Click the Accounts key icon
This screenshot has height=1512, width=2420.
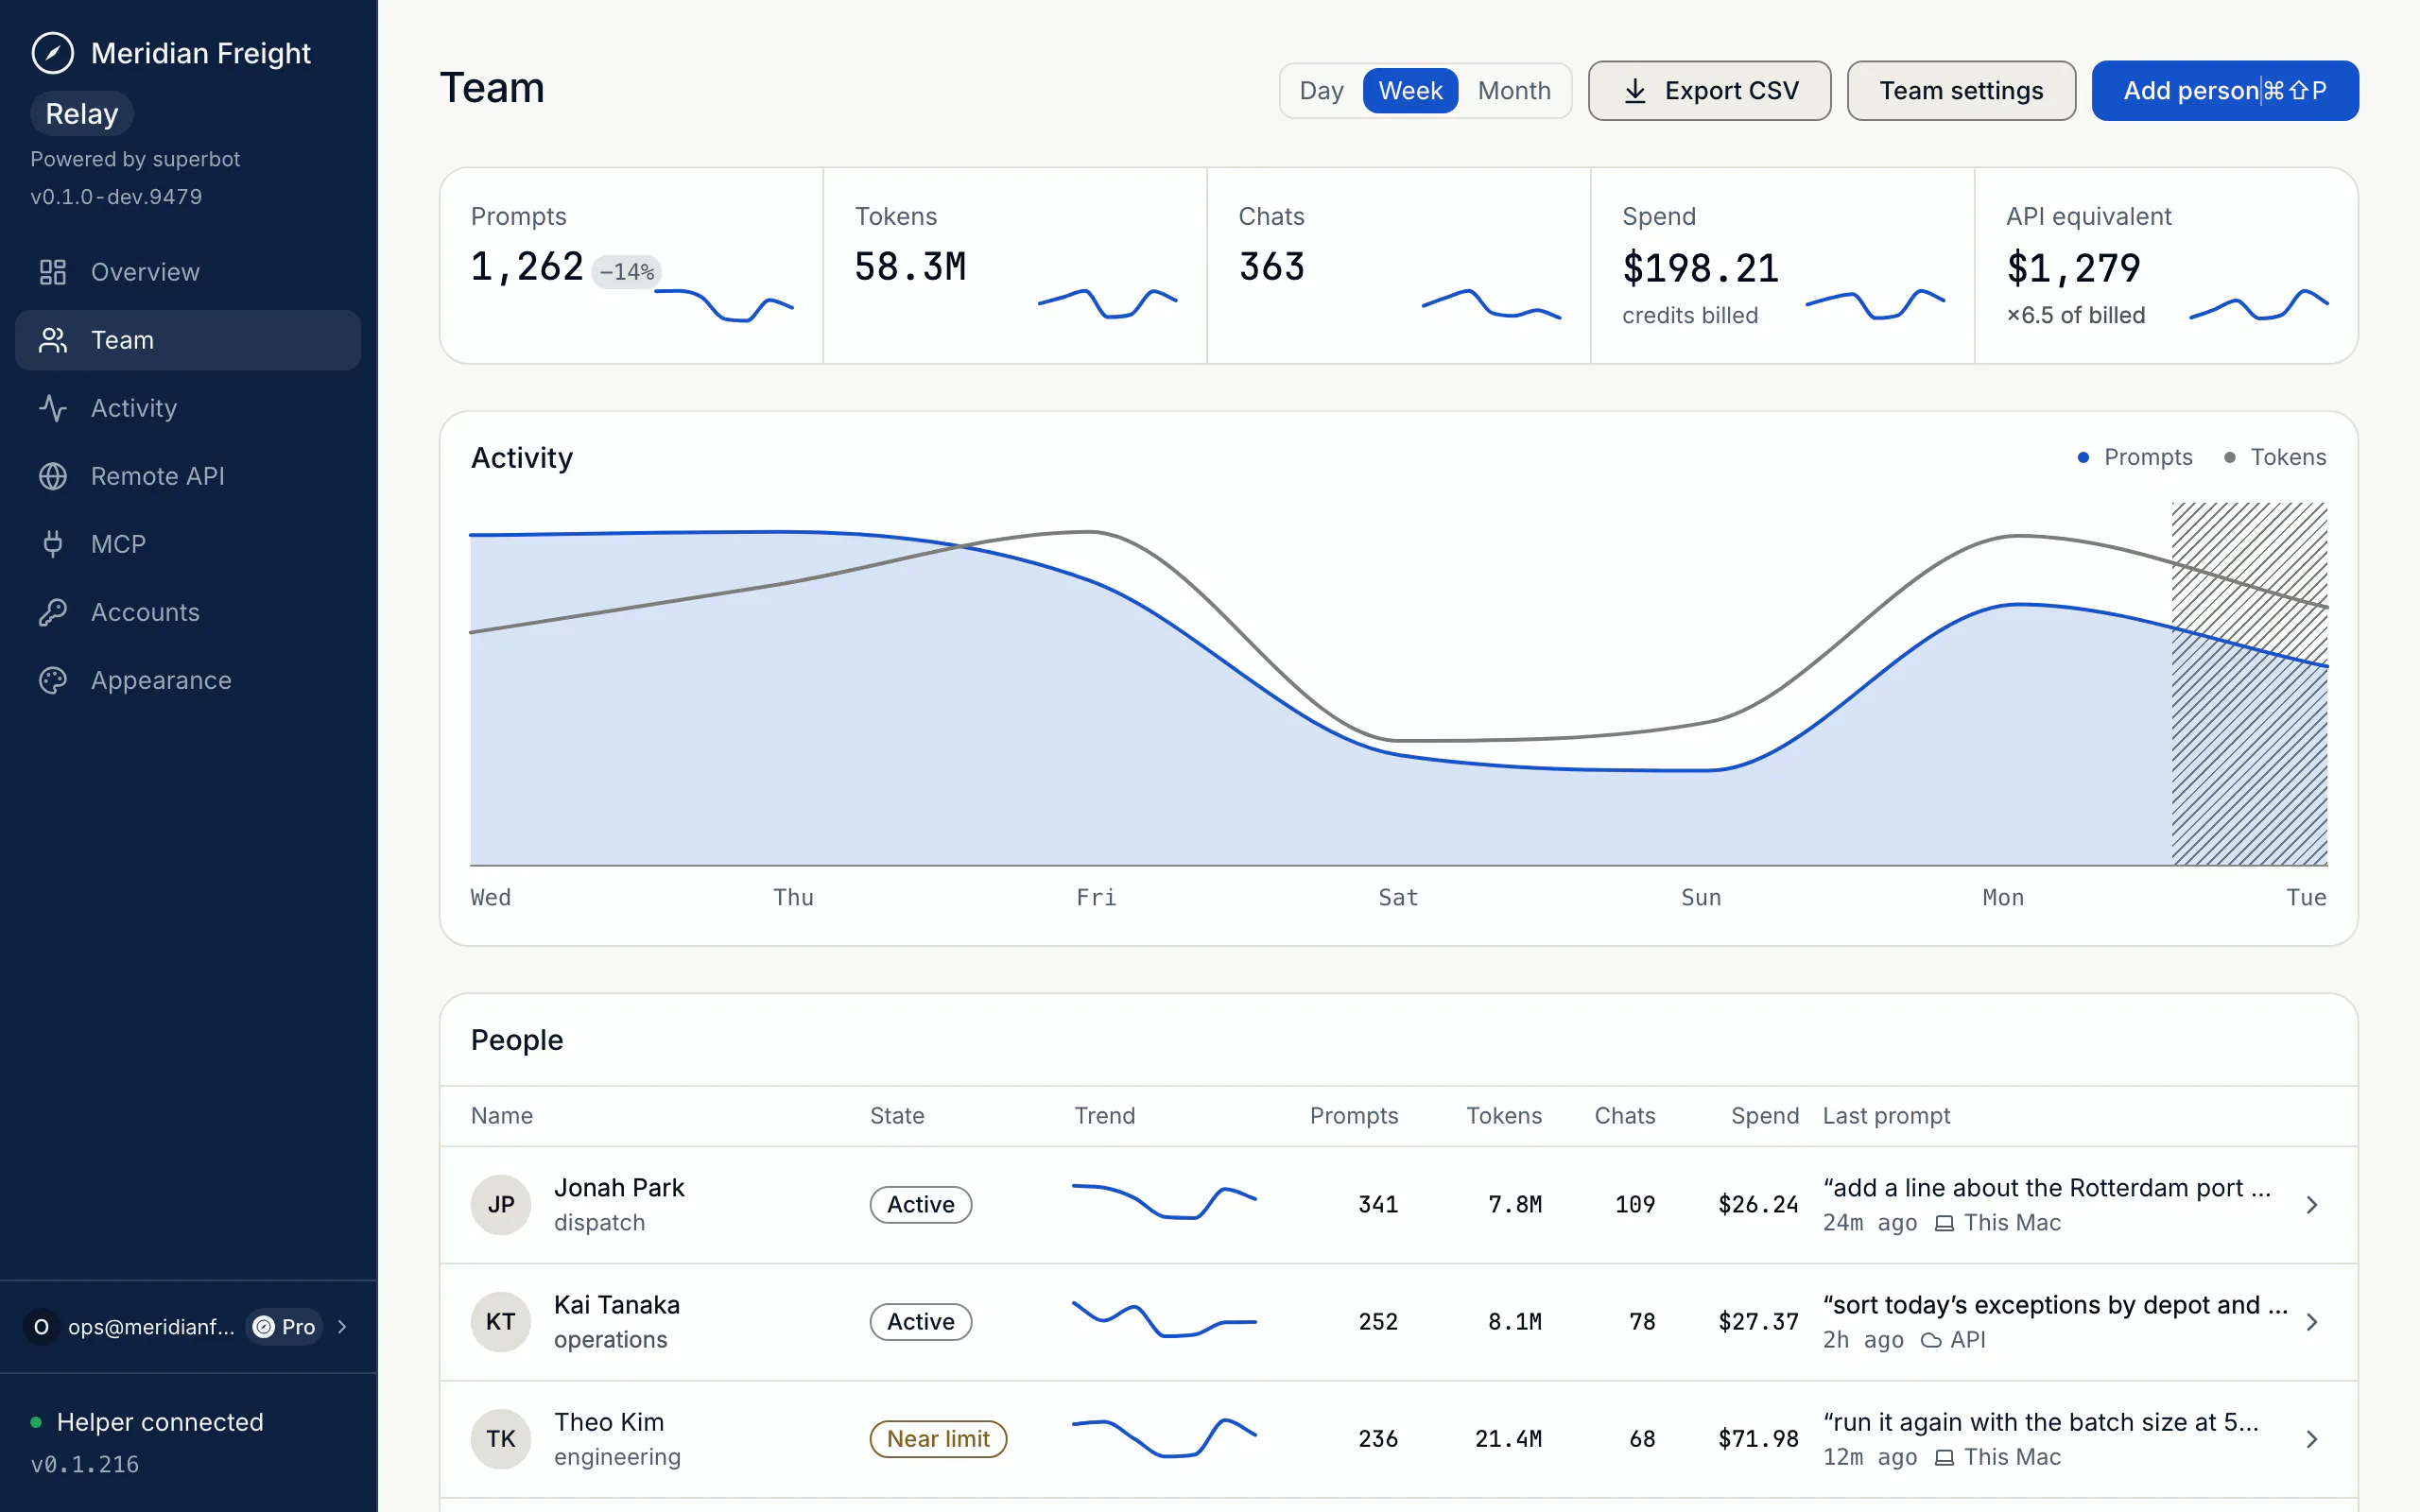(x=53, y=612)
